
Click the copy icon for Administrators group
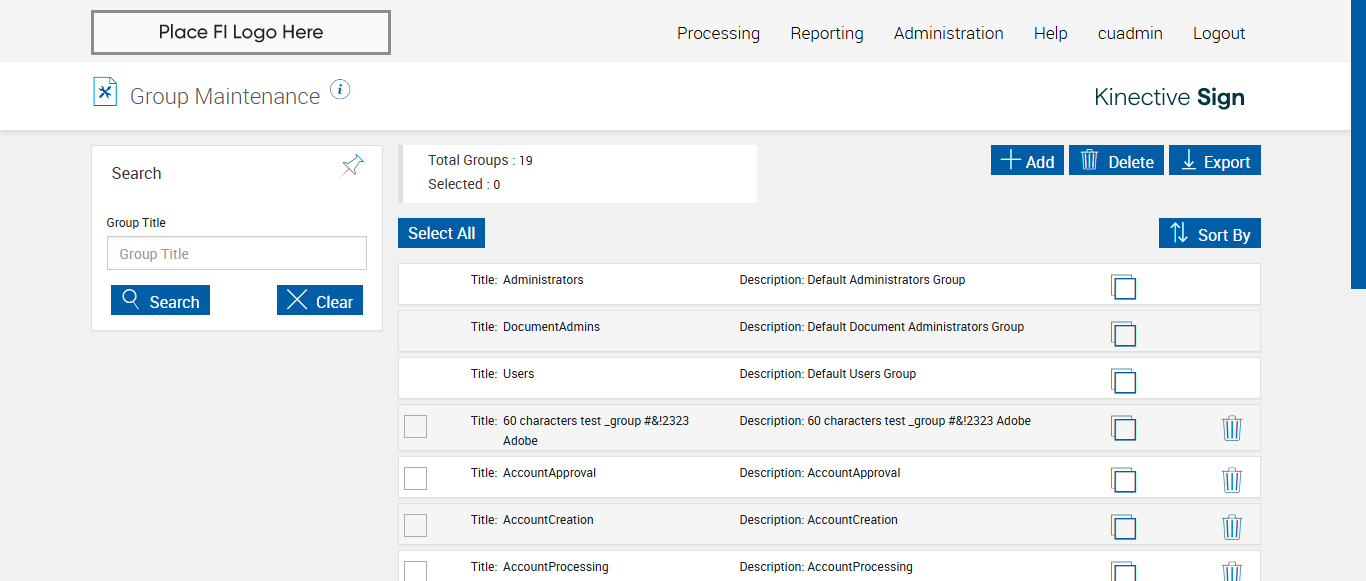click(x=1123, y=287)
